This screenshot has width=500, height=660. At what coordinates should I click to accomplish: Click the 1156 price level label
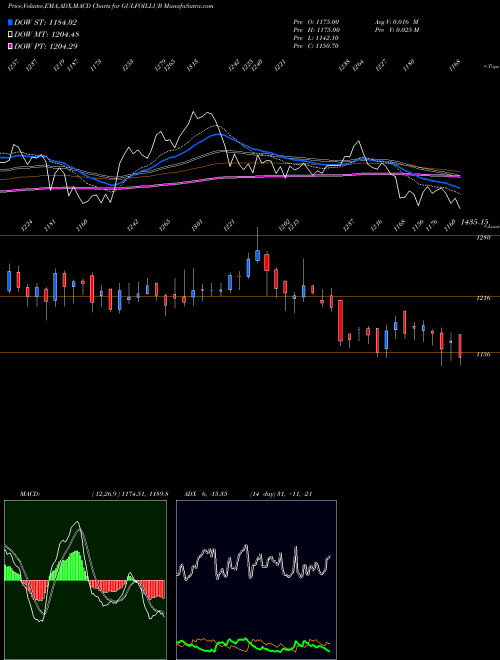483,354
